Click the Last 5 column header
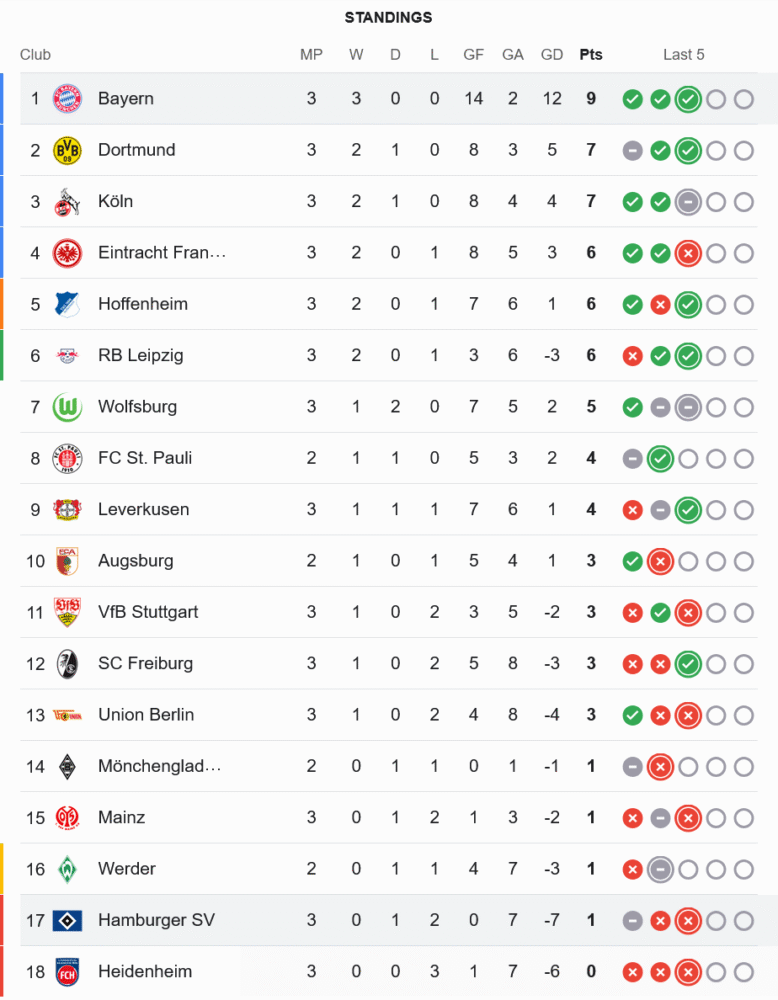Screen dimensions: 778x1000 683,54
